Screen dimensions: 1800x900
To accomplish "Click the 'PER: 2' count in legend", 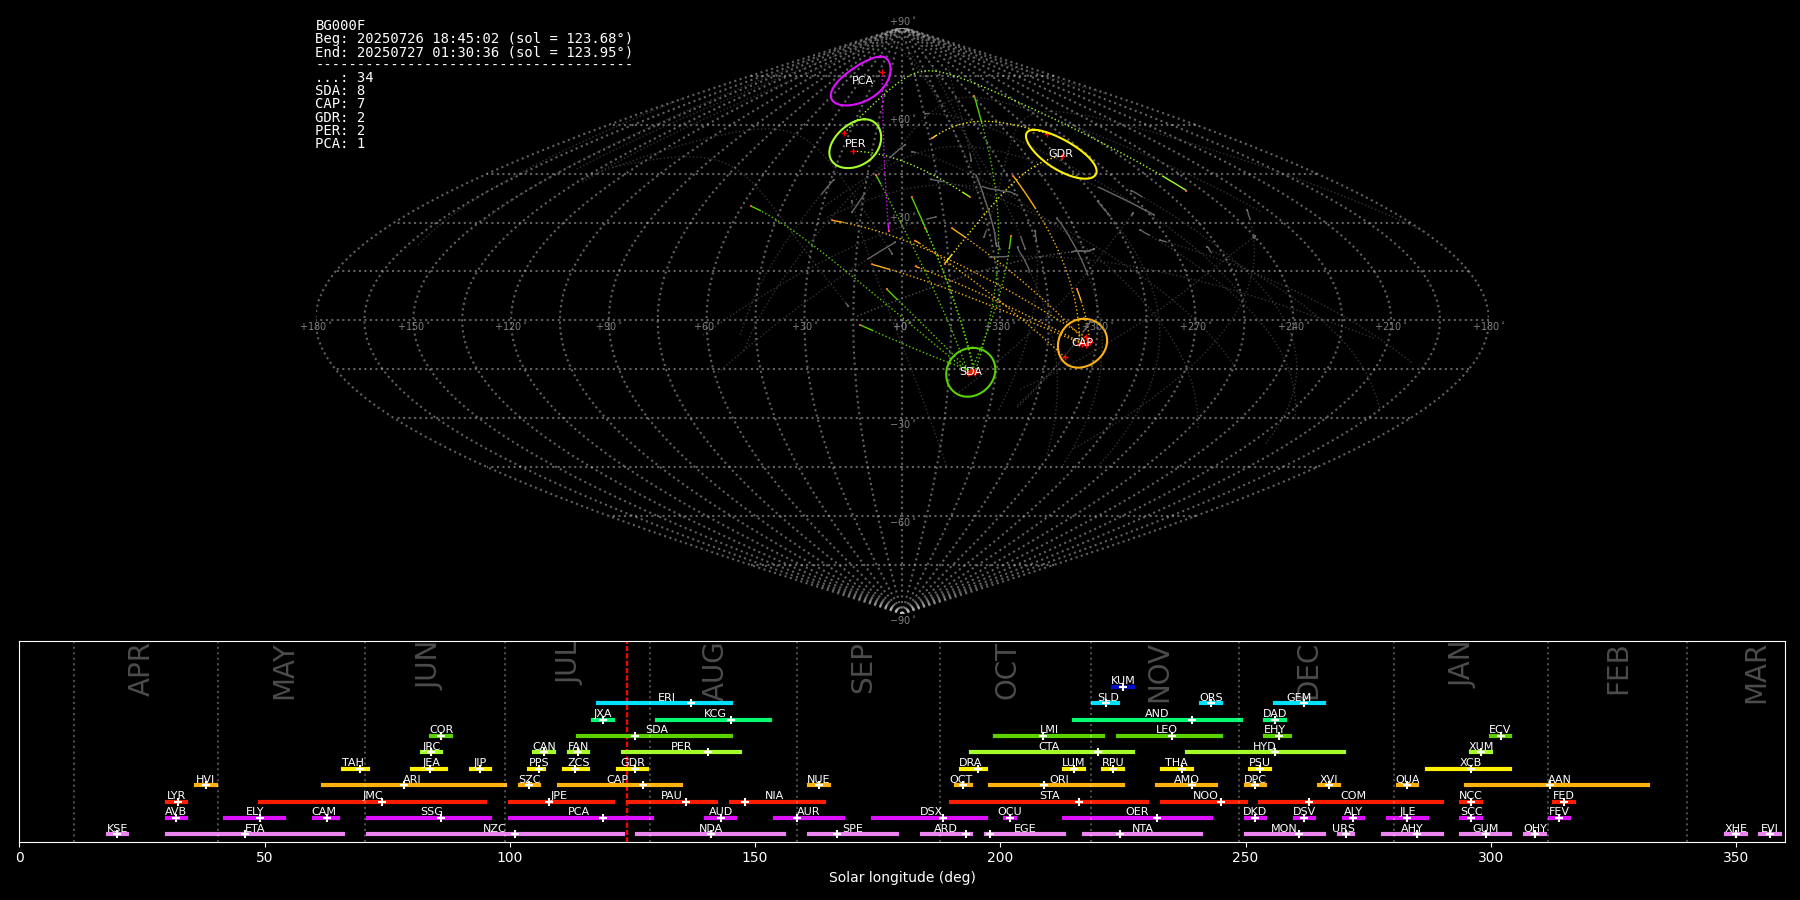I will (x=340, y=131).
